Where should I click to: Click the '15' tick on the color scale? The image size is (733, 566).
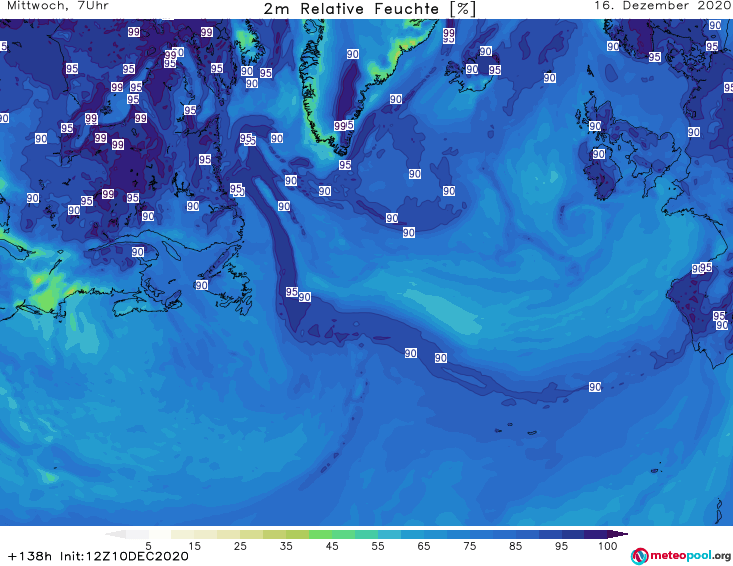click(194, 546)
